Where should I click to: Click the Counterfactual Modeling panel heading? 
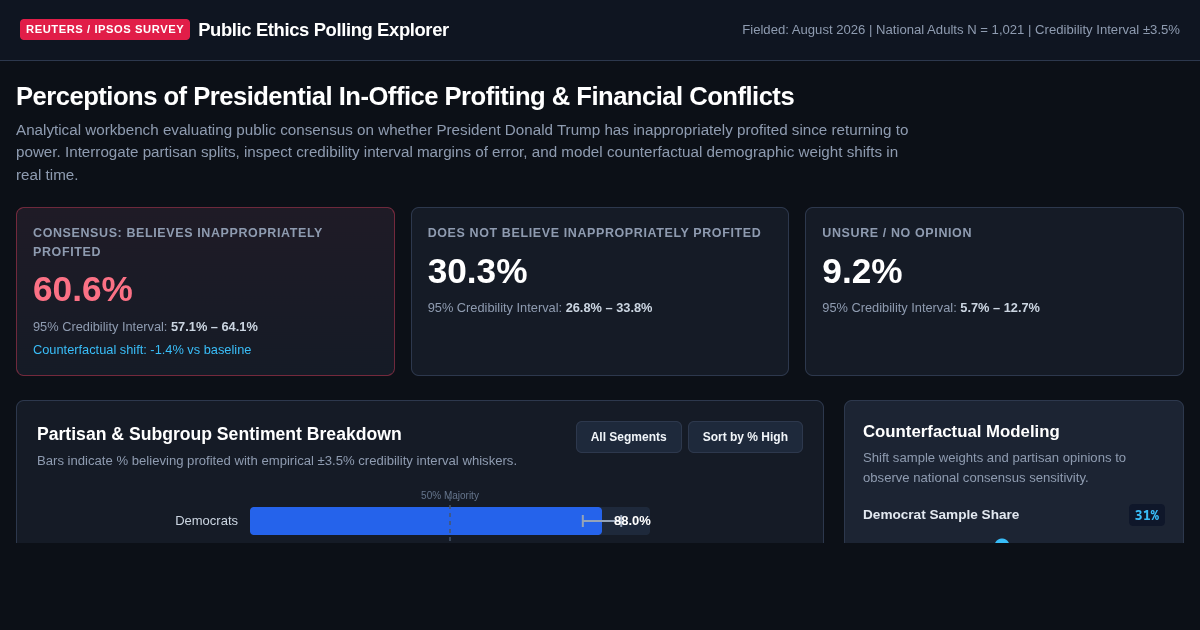pyautogui.click(x=961, y=432)
